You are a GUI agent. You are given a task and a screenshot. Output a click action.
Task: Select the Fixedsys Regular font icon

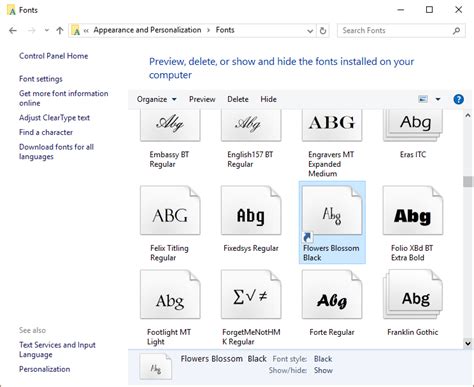(251, 210)
